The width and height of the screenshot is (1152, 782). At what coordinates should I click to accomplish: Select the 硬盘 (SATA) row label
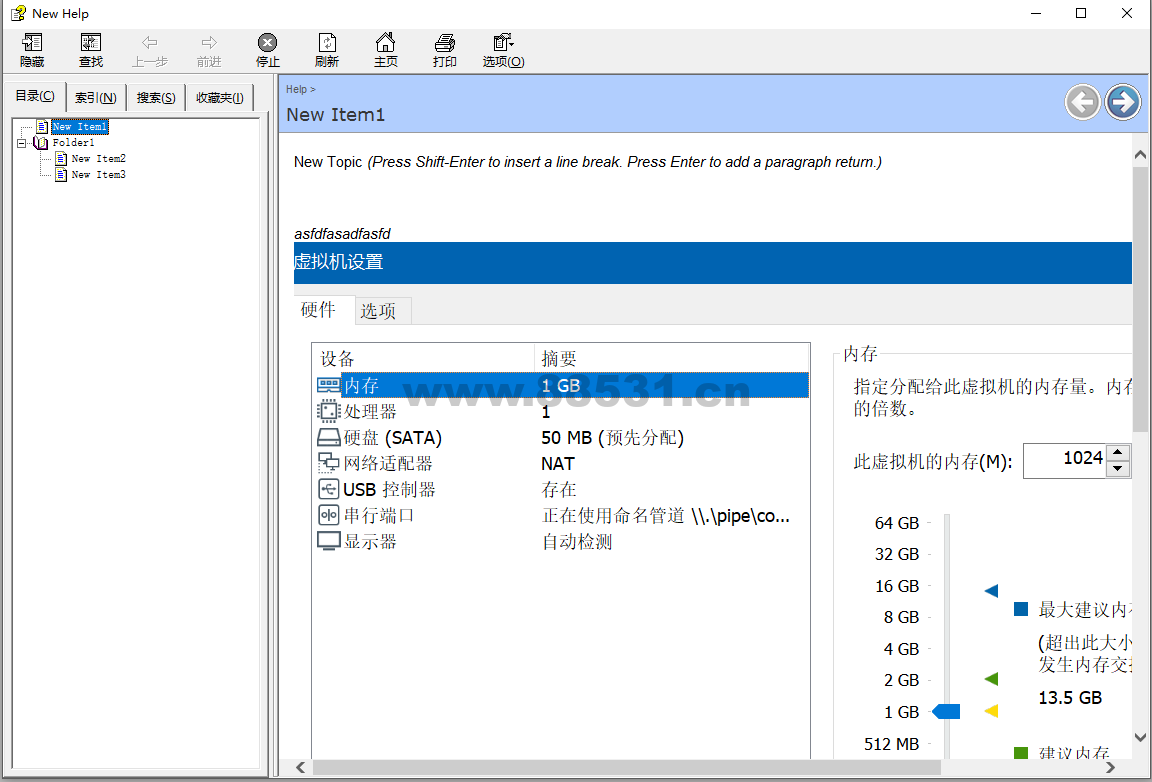pyautogui.click(x=393, y=438)
